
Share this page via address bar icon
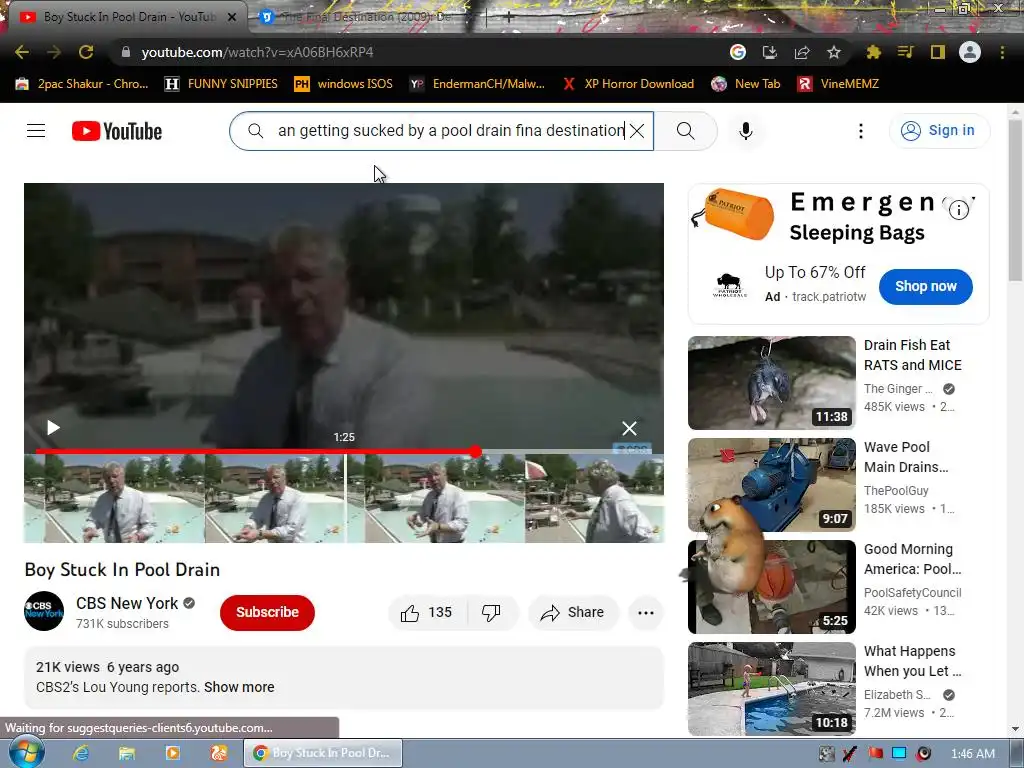(x=802, y=52)
